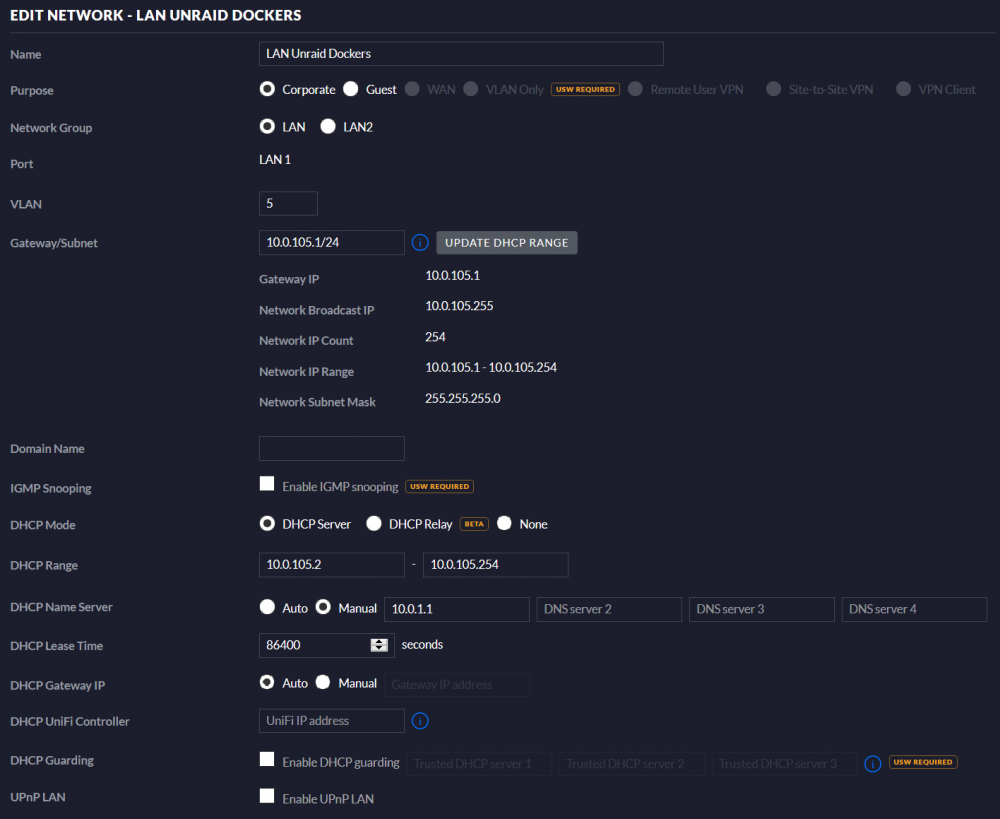Set DHCP Gateway IP to Auto
The height and width of the screenshot is (819, 1000).
pos(267,682)
